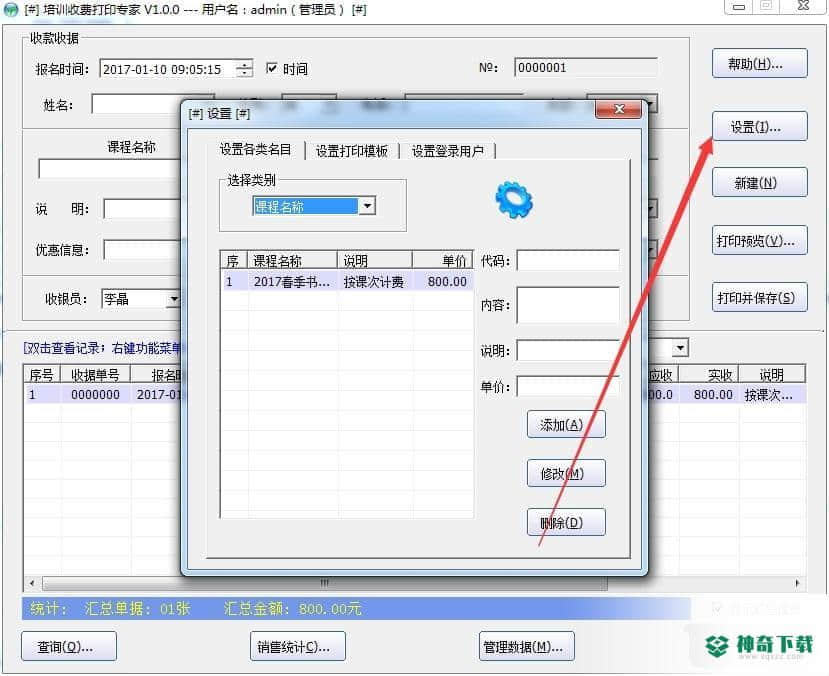This screenshot has width=829, height=676.
Task: Expand the 收银员 dropdown showing 李晶
Action: (173, 299)
